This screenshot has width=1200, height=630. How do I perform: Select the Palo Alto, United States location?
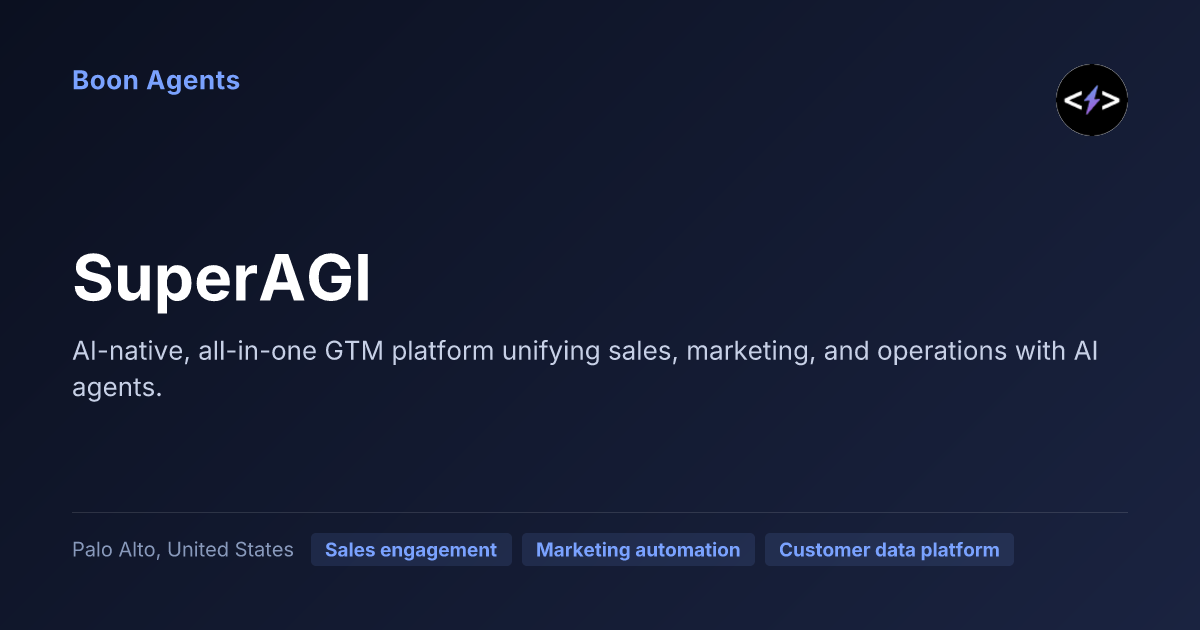click(x=183, y=550)
